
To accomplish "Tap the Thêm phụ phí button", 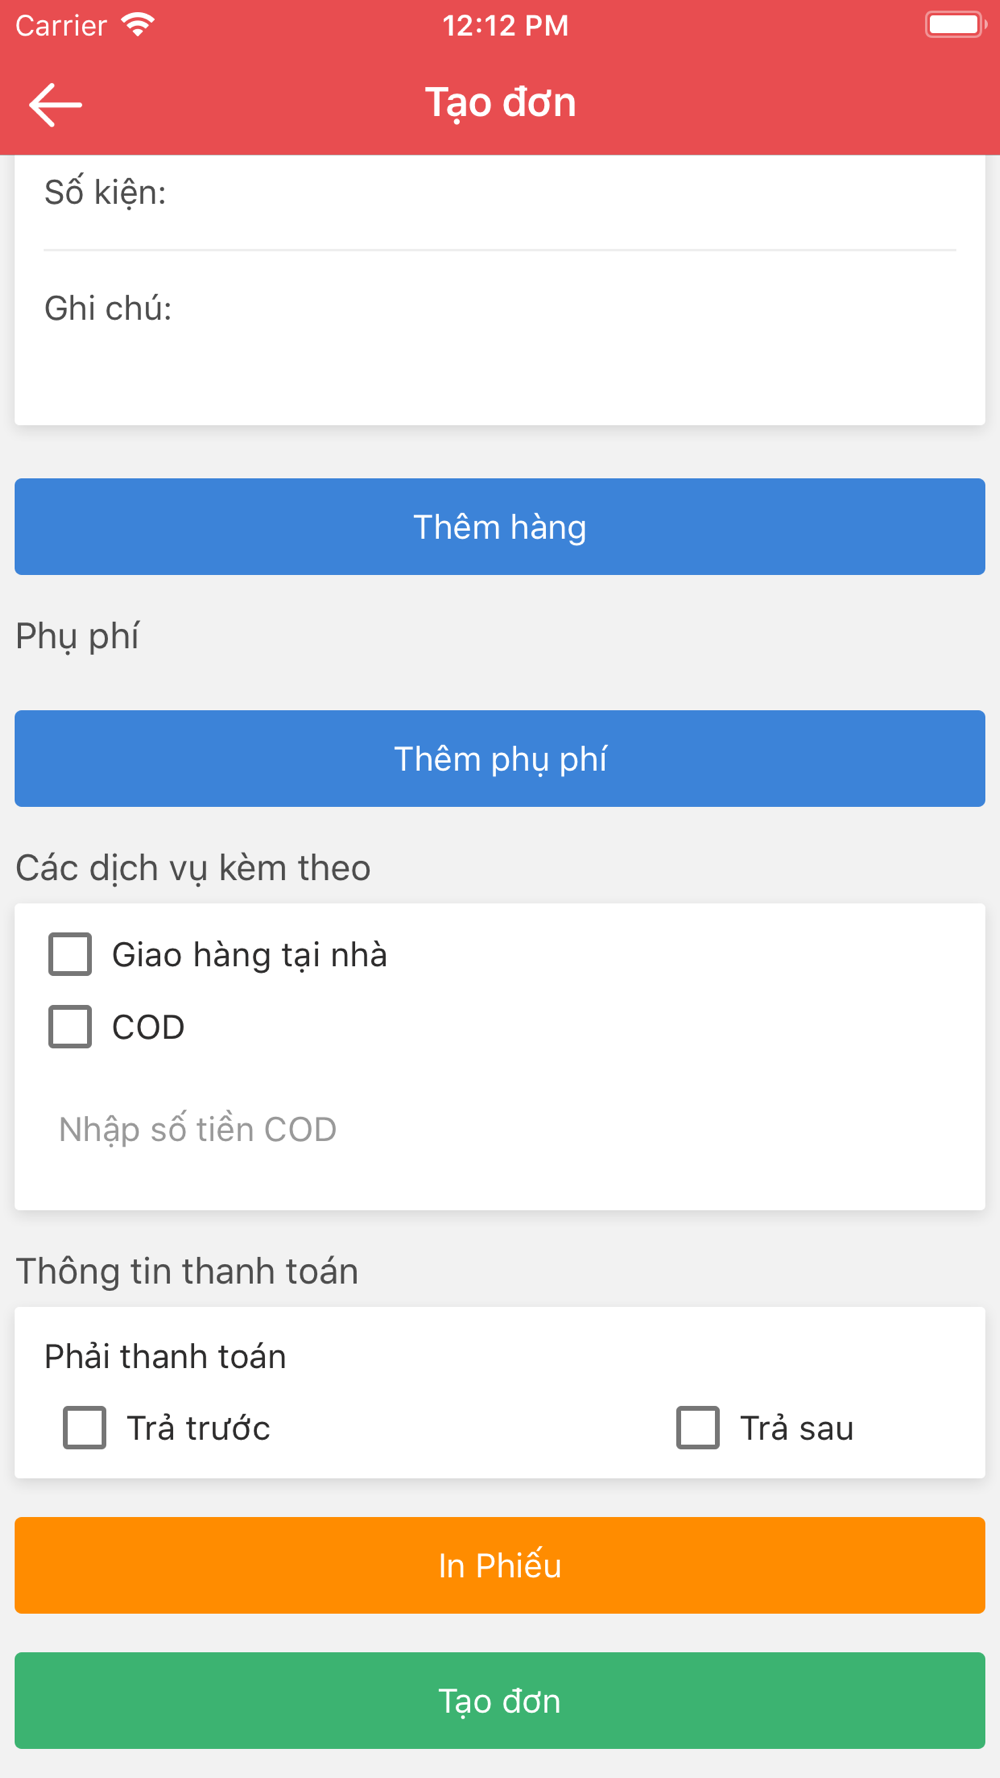I will click(x=500, y=758).
